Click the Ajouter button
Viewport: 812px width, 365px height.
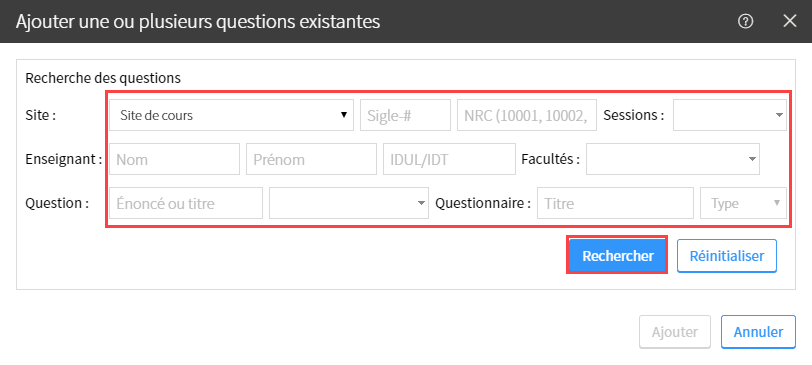(675, 331)
